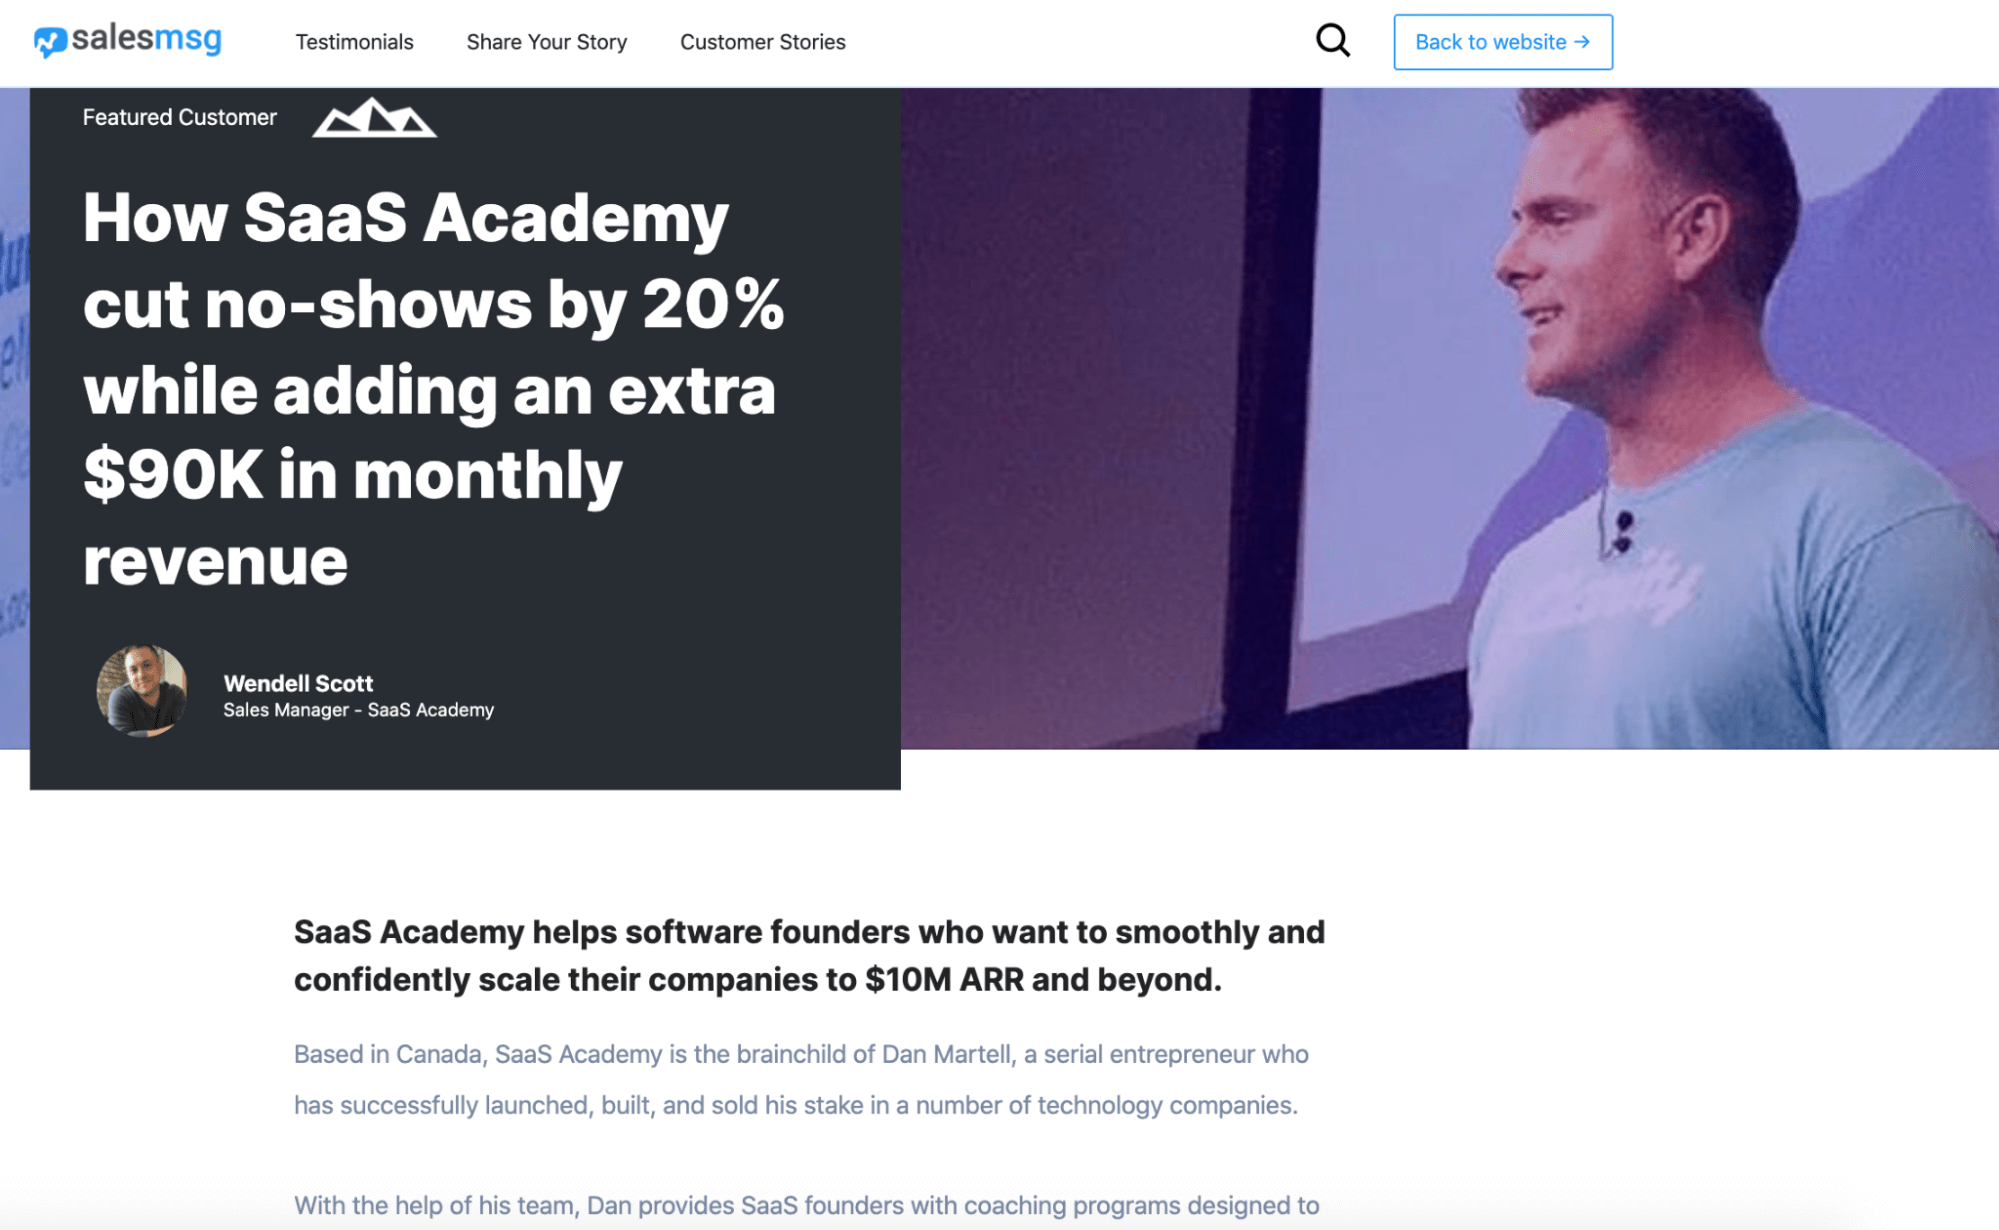The width and height of the screenshot is (1999, 1230).
Task: Select the Wendell Scott name text
Action: point(298,683)
